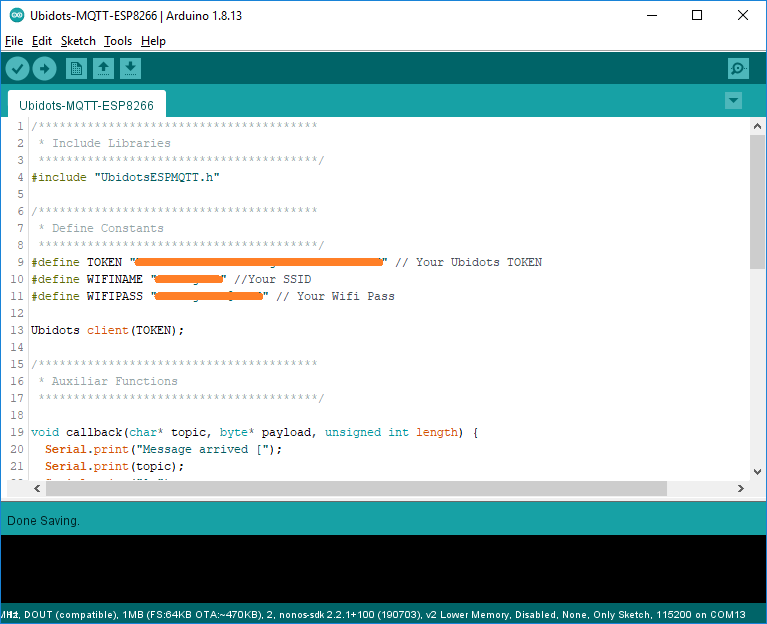
Task: Click the Upload arrow button
Action: [45, 68]
